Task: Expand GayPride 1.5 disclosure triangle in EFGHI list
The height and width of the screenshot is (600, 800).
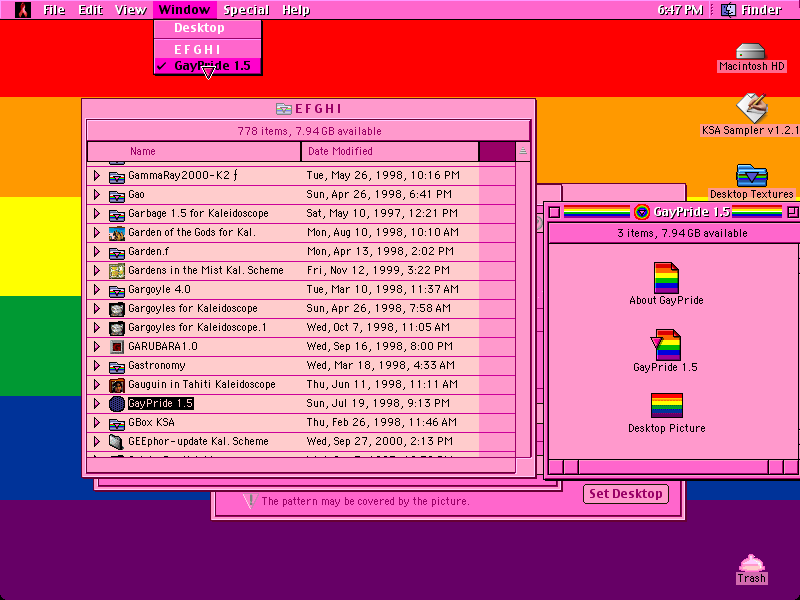Action: click(x=96, y=404)
